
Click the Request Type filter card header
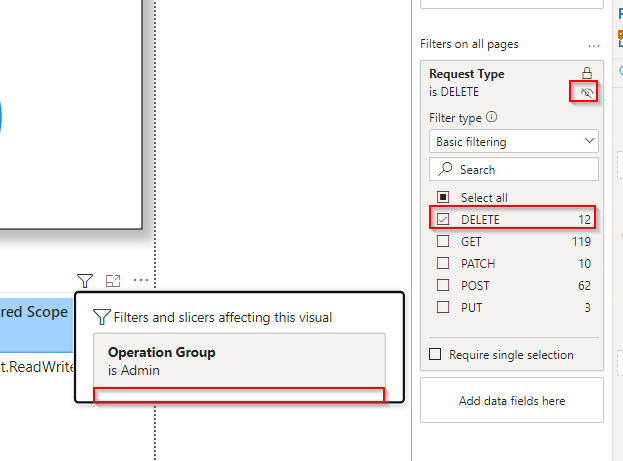point(467,74)
